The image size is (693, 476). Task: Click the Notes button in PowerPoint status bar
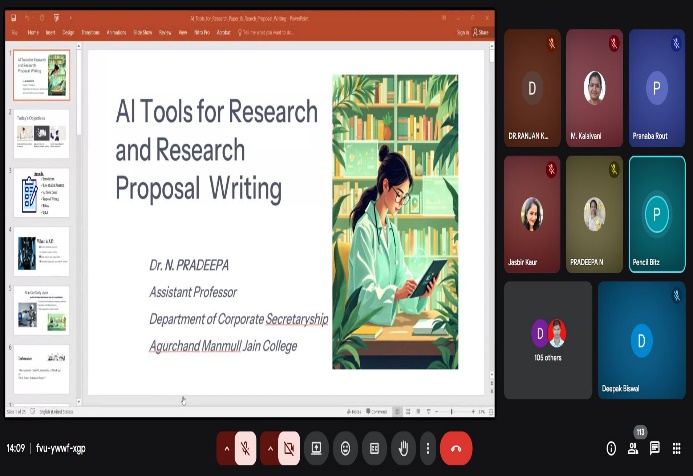[x=354, y=411]
